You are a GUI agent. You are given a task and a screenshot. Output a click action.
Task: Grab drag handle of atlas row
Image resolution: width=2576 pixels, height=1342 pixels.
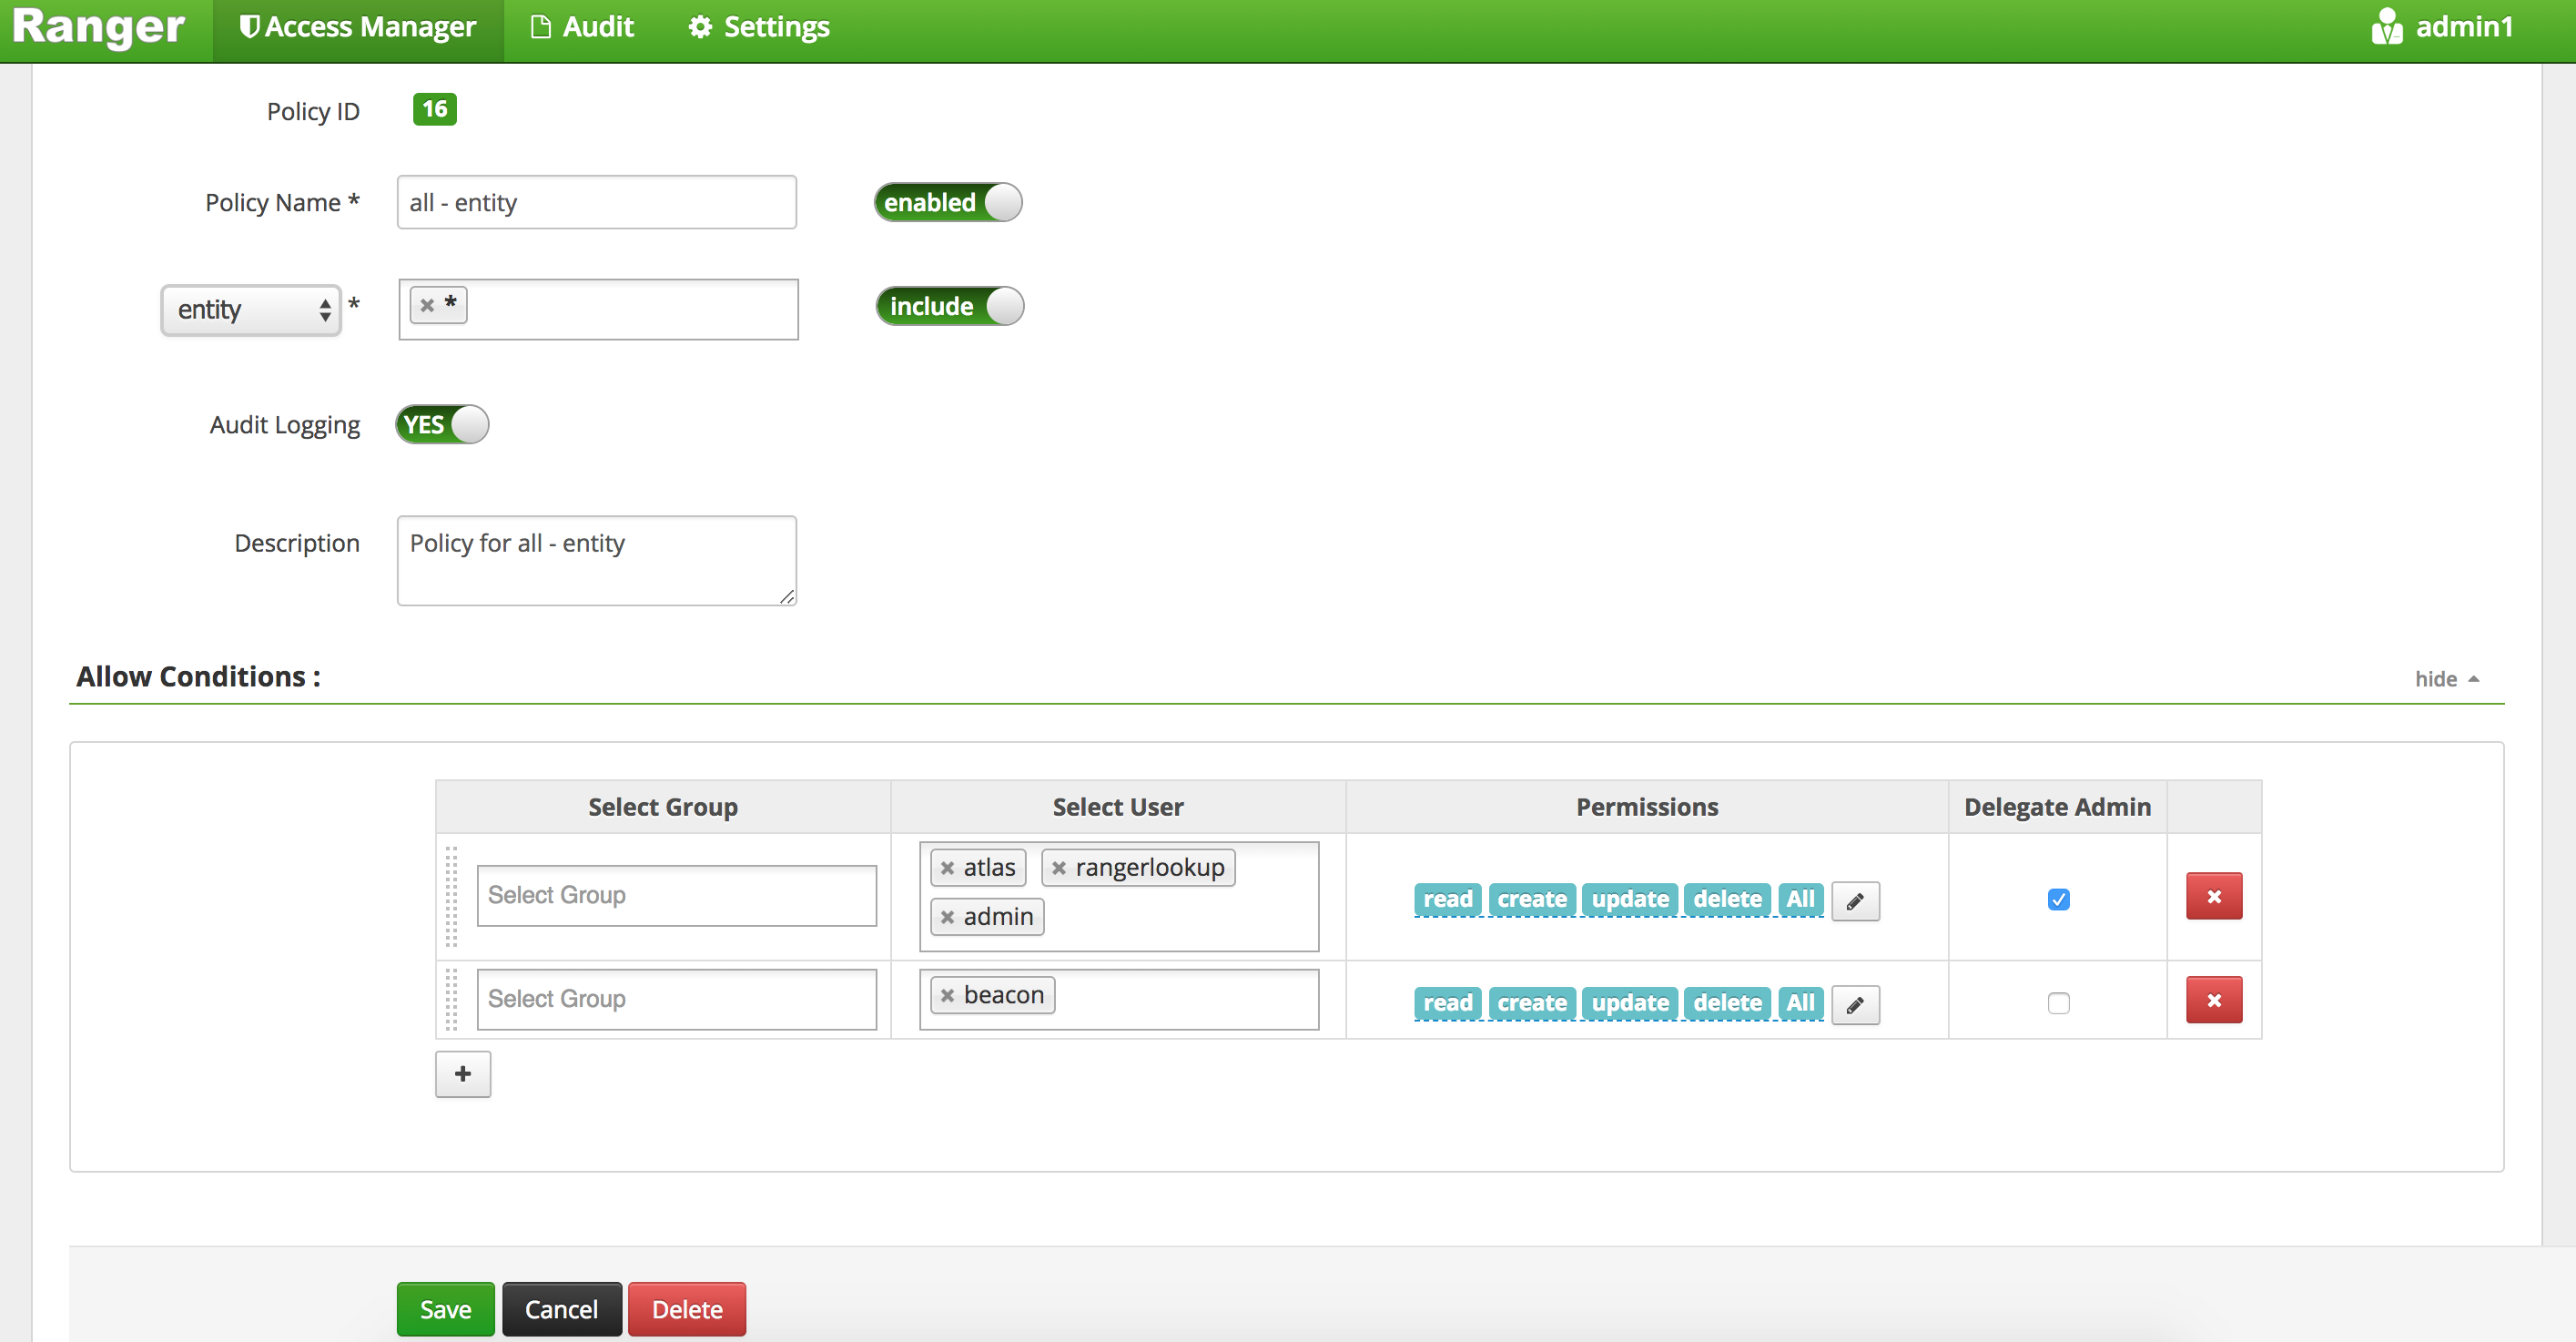pos(451,897)
